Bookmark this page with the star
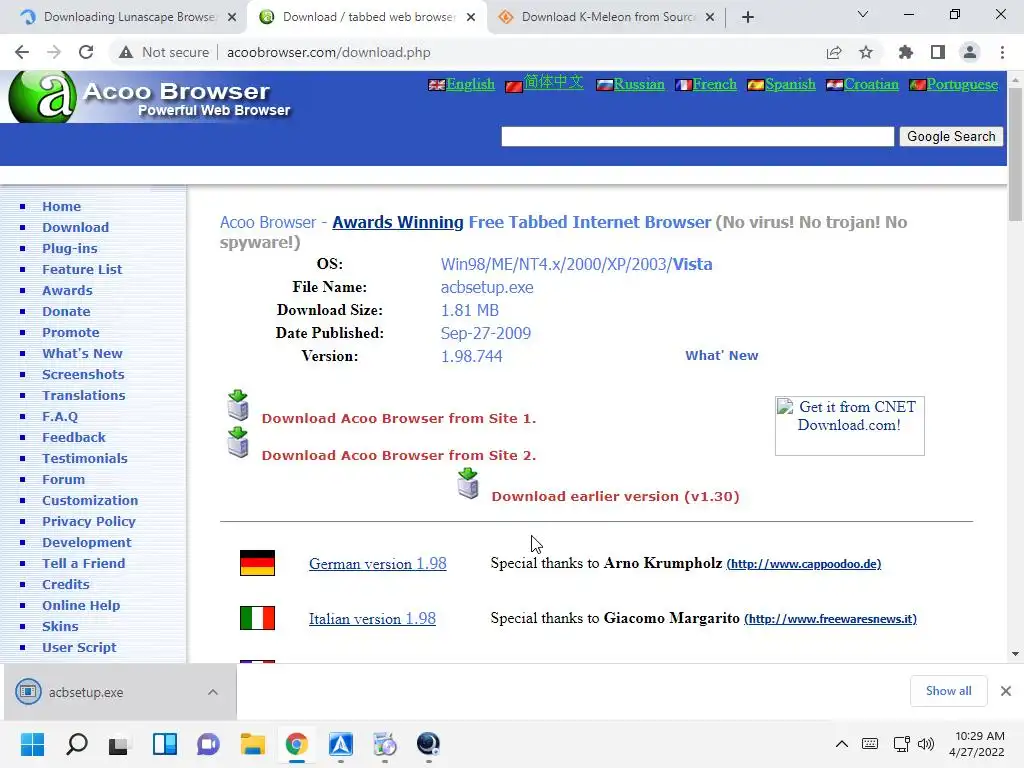The height and width of the screenshot is (768, 1024). (x=866, y=52)
